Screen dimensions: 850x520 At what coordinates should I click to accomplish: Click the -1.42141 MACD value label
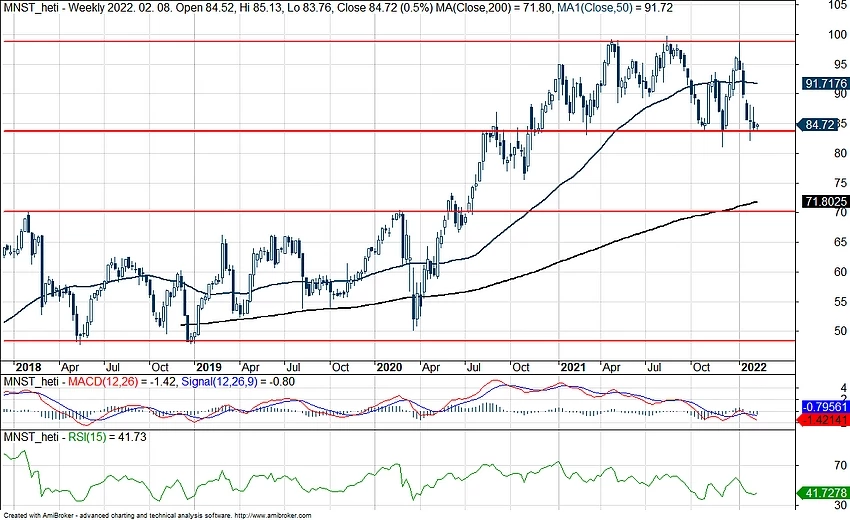(x=824, y=420)
